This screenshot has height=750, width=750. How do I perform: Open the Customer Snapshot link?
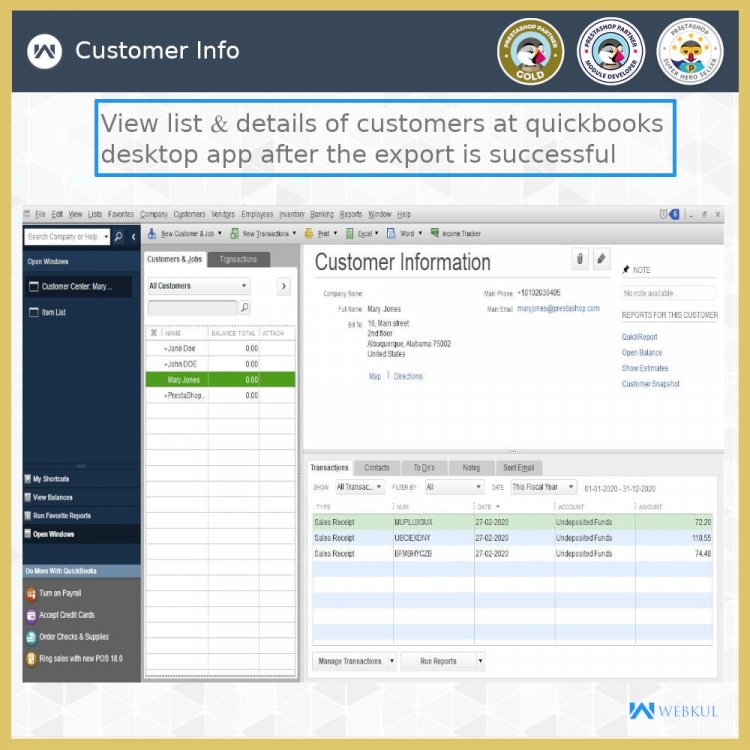click(651, 384)
